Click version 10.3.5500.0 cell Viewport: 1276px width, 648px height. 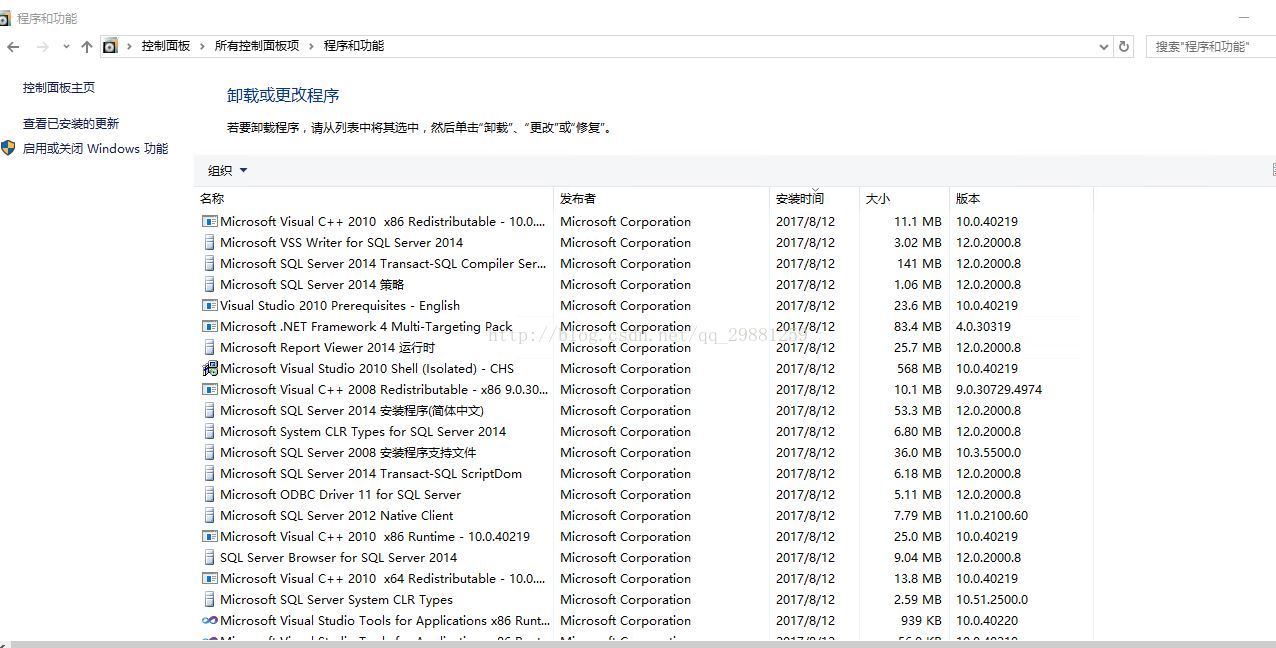pos(988,453)
